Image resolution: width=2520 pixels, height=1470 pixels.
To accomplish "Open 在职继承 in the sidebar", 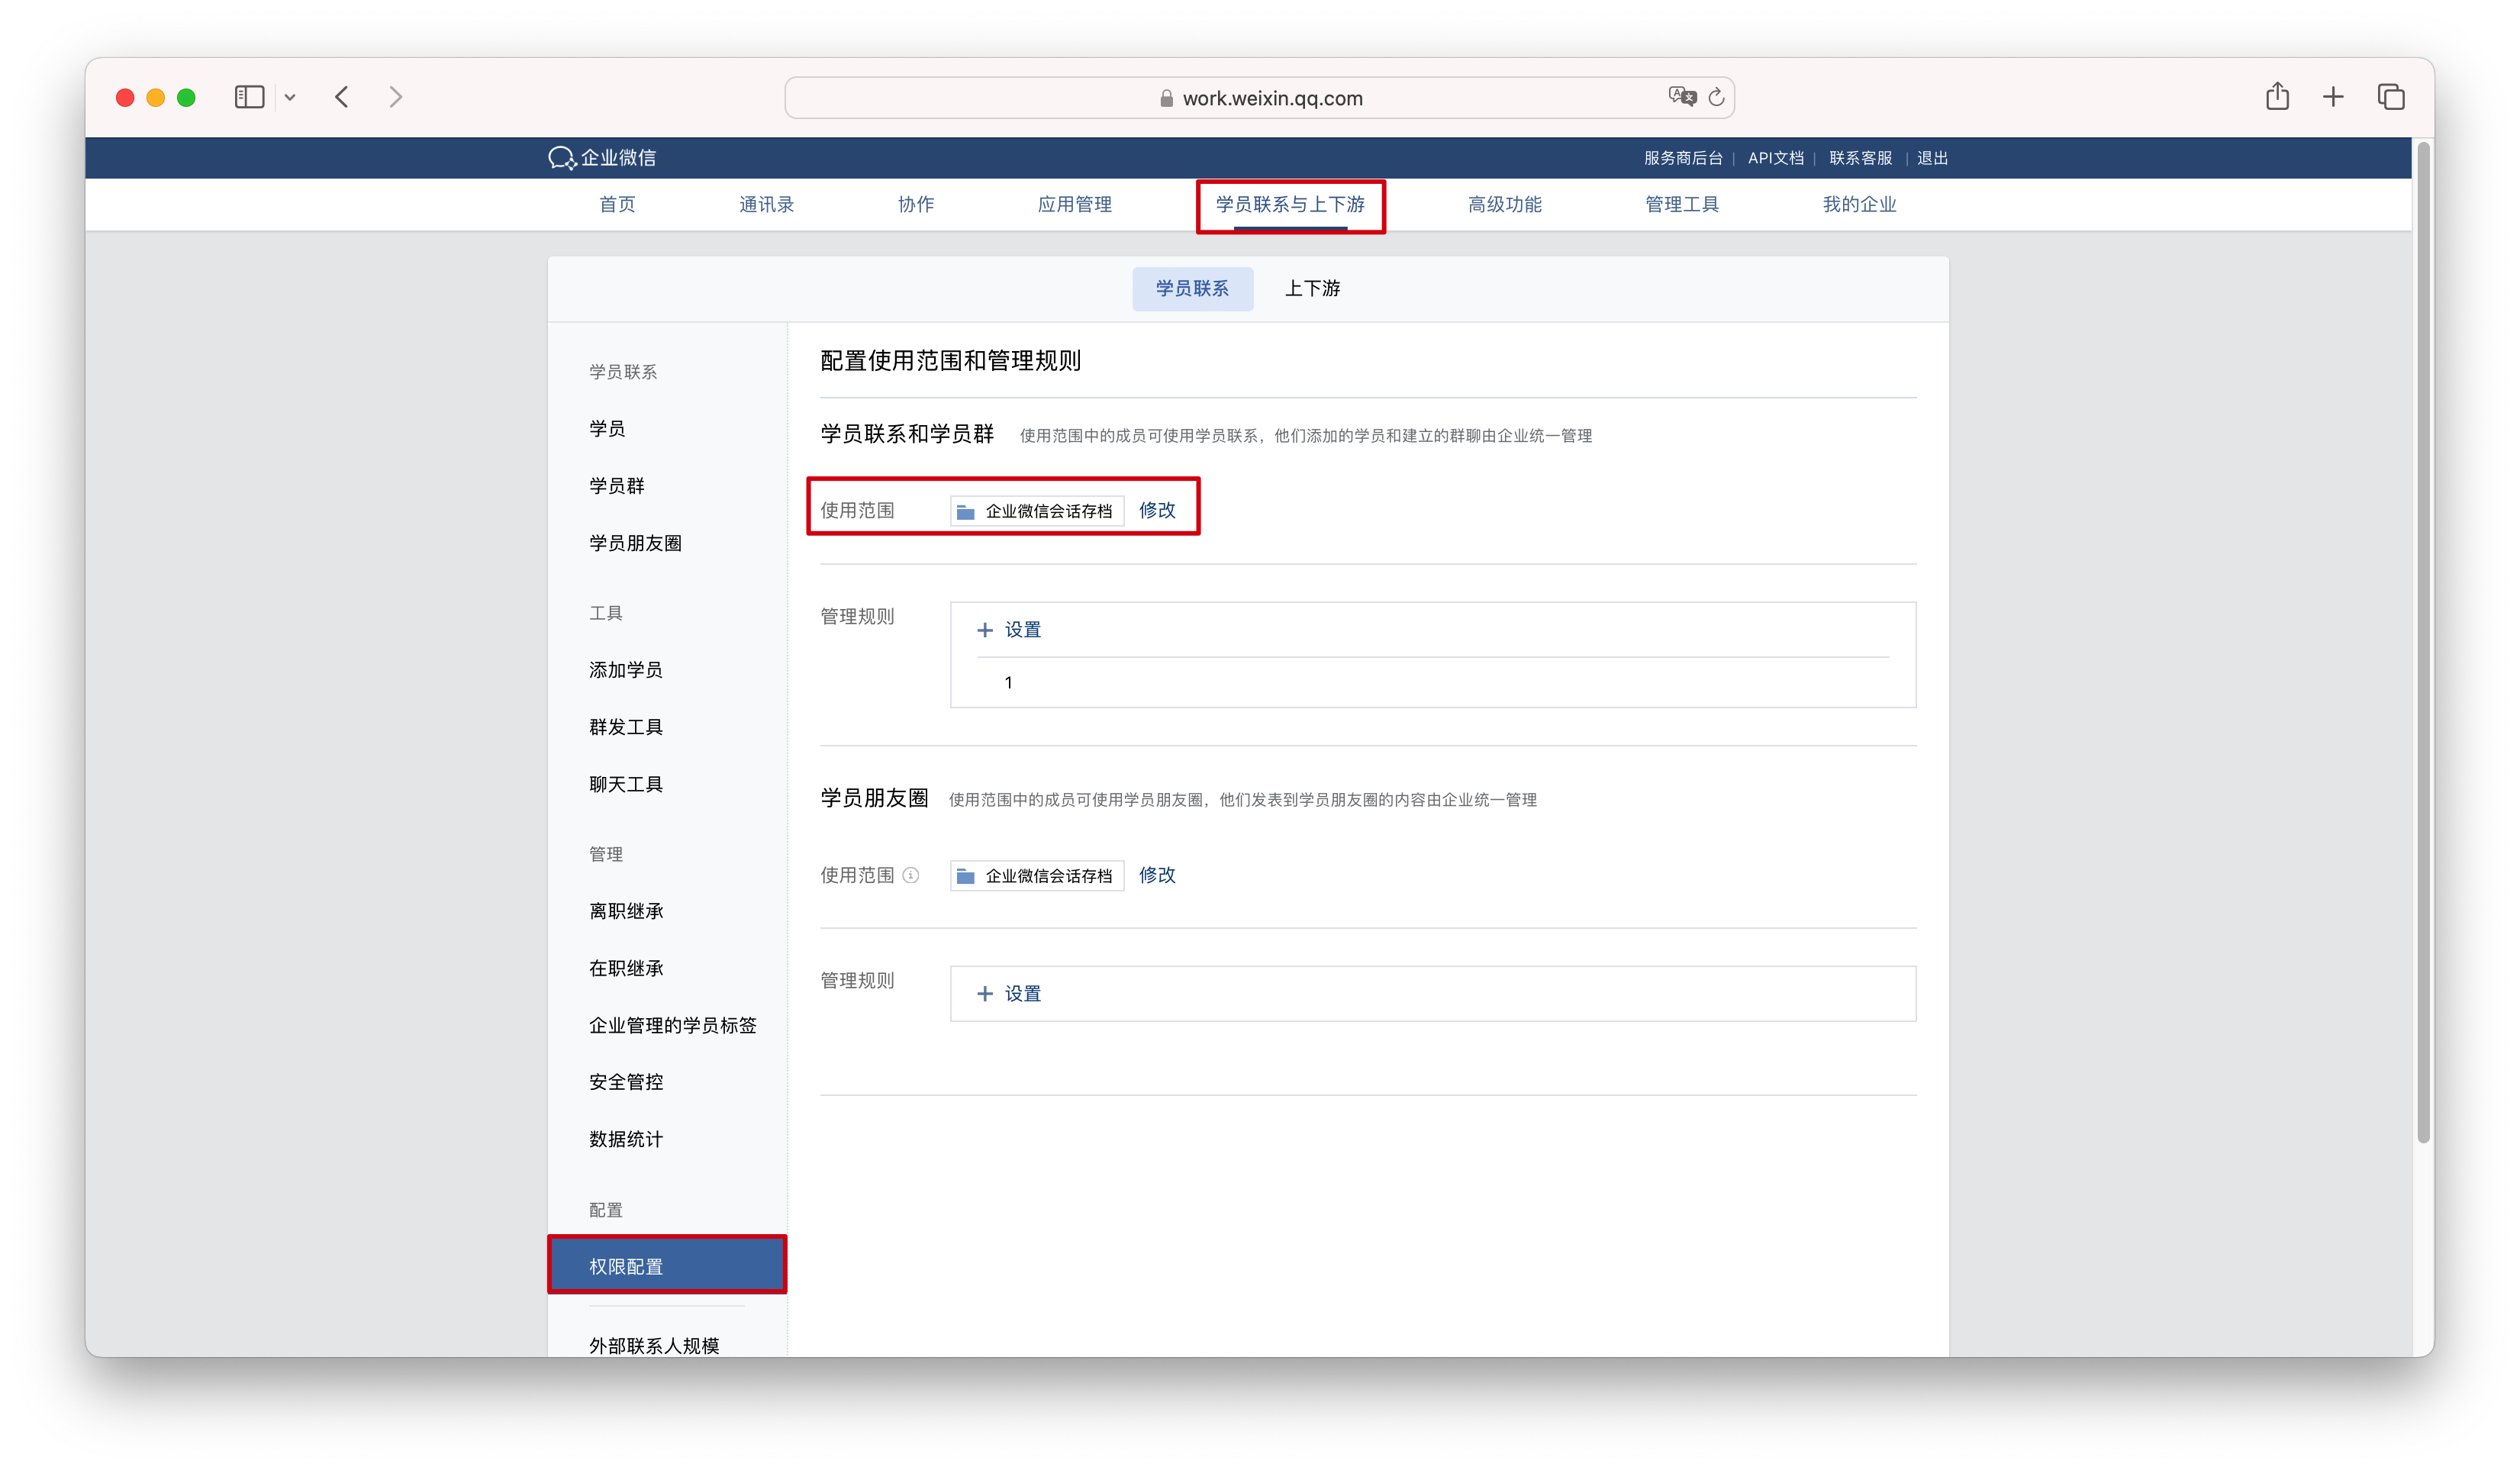I will point(626,968).
